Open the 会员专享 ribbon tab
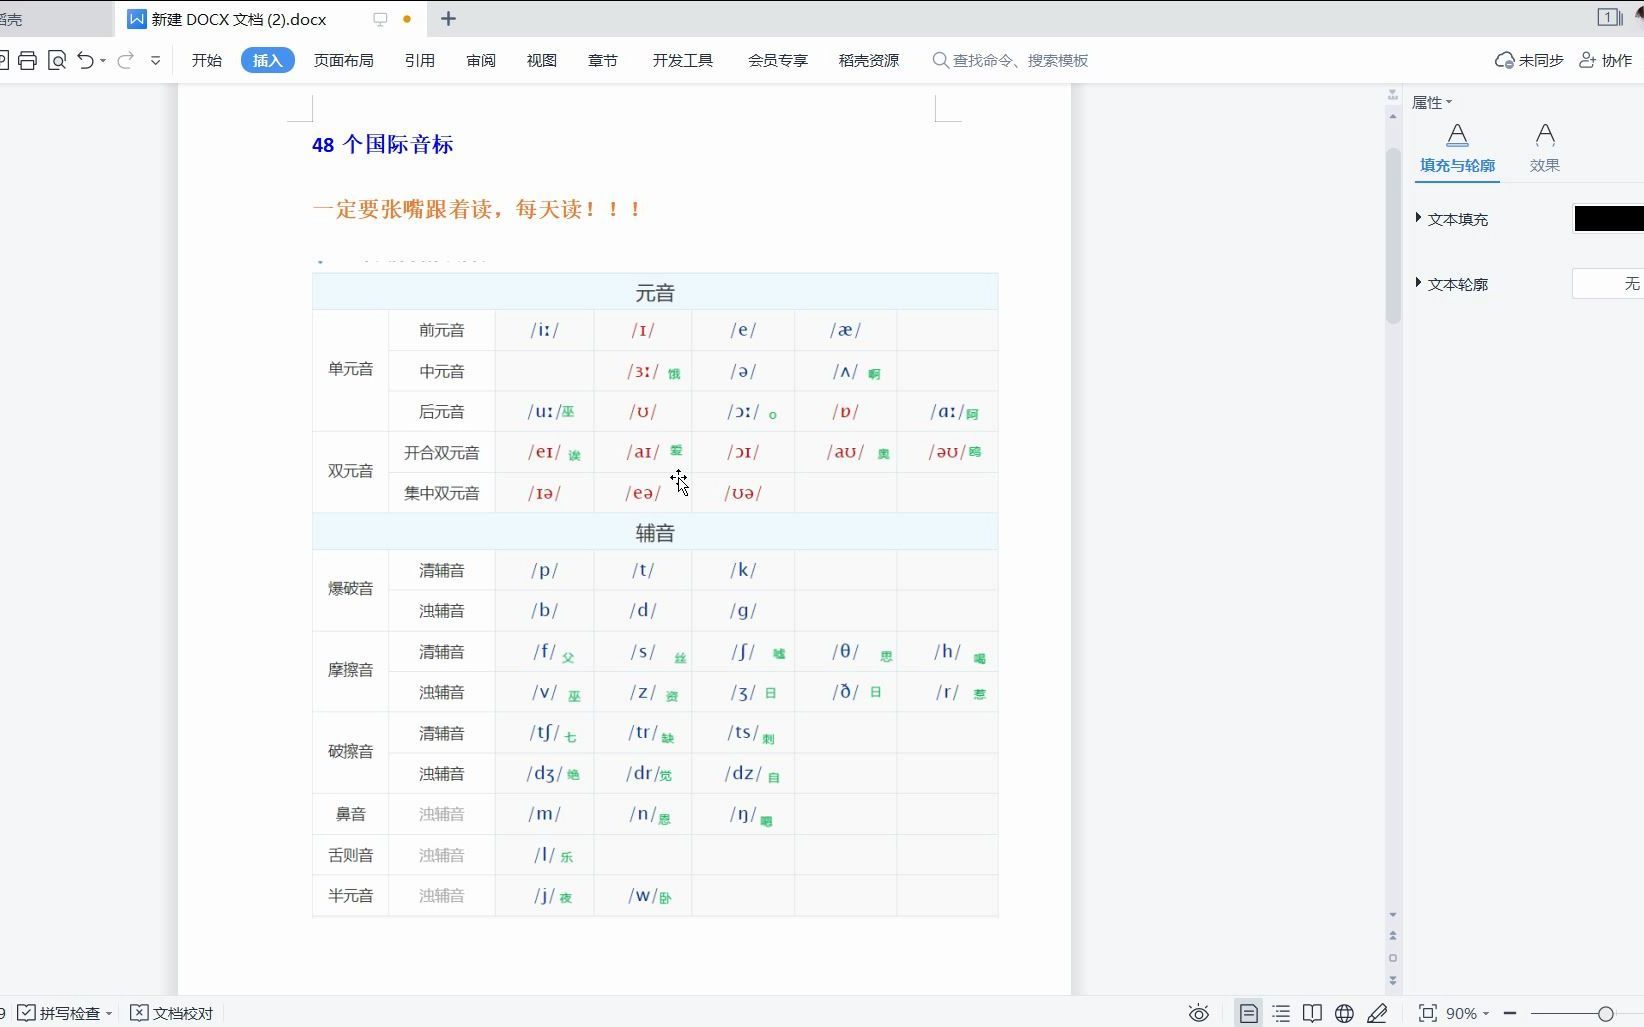The height and width of the screenshot is (1027, 1644). pyautogui.click(x=778, y=60)
